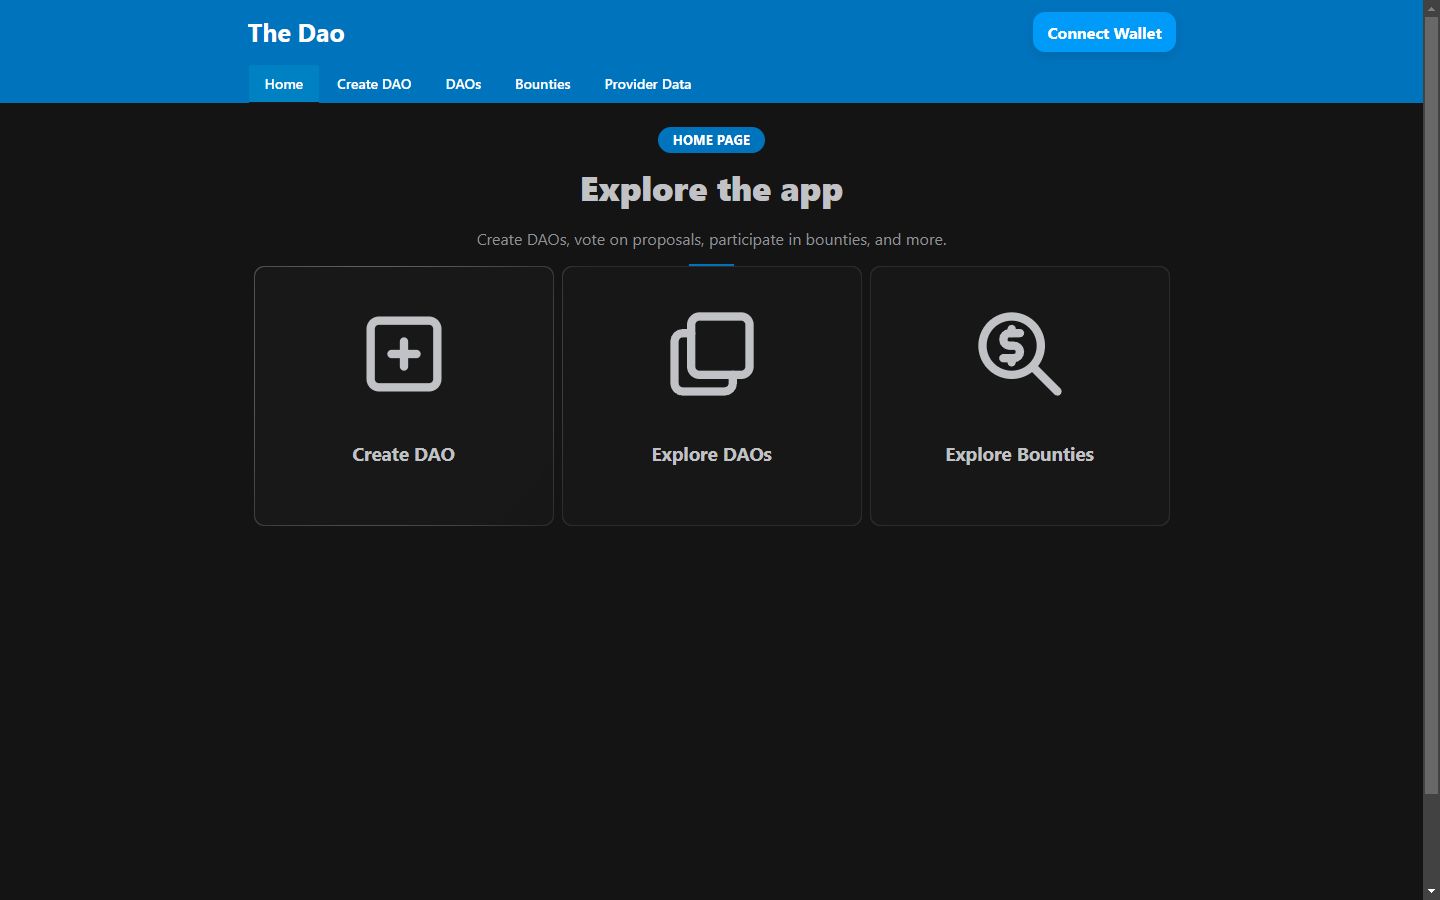Click the scrollbar down arrow

click(1431, 891)
